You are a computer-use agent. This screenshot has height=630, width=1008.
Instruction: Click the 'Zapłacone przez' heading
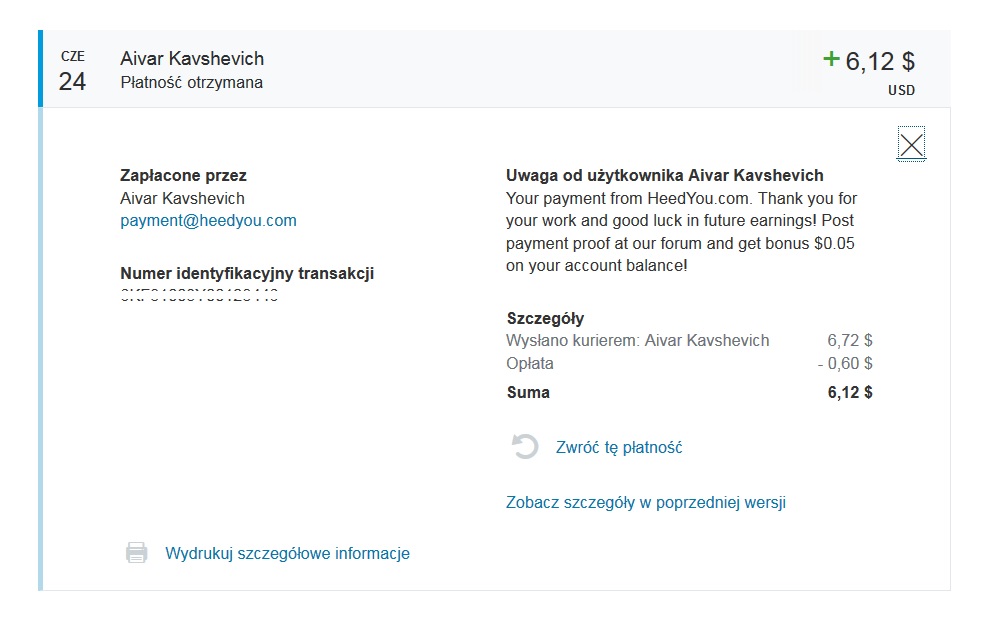(x=183, y=176)
